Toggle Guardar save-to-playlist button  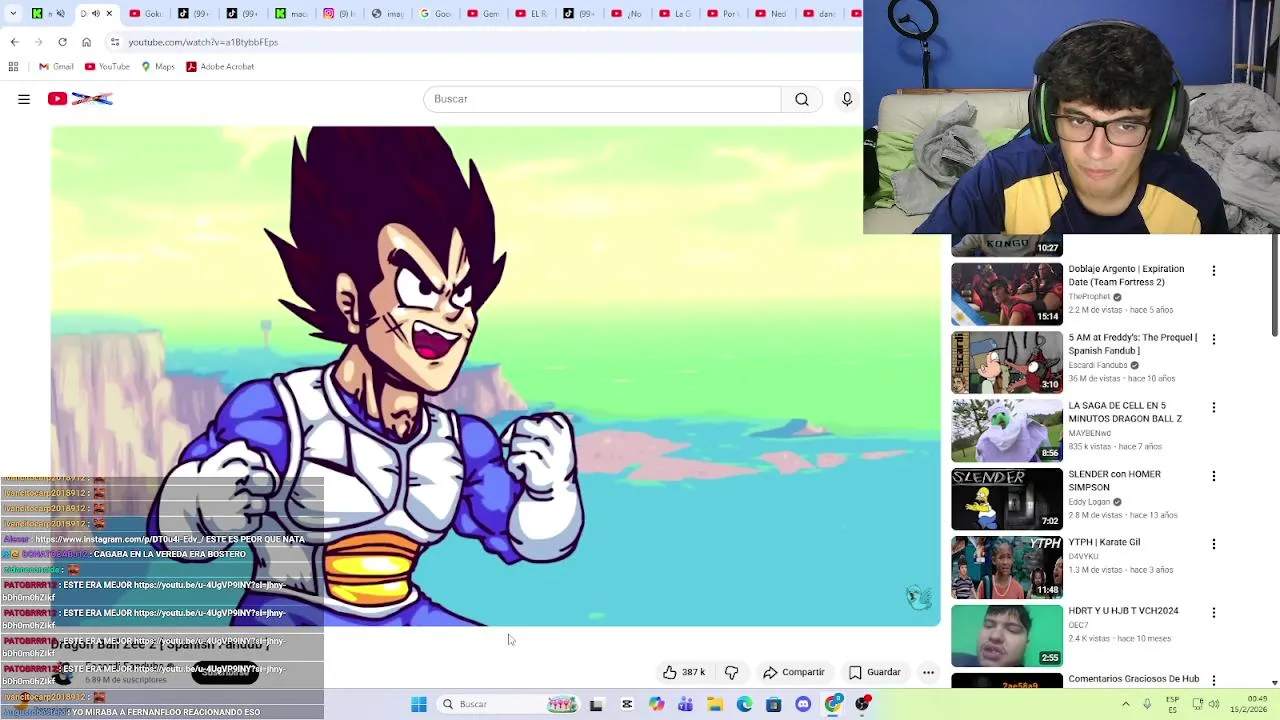click(875, 672)
